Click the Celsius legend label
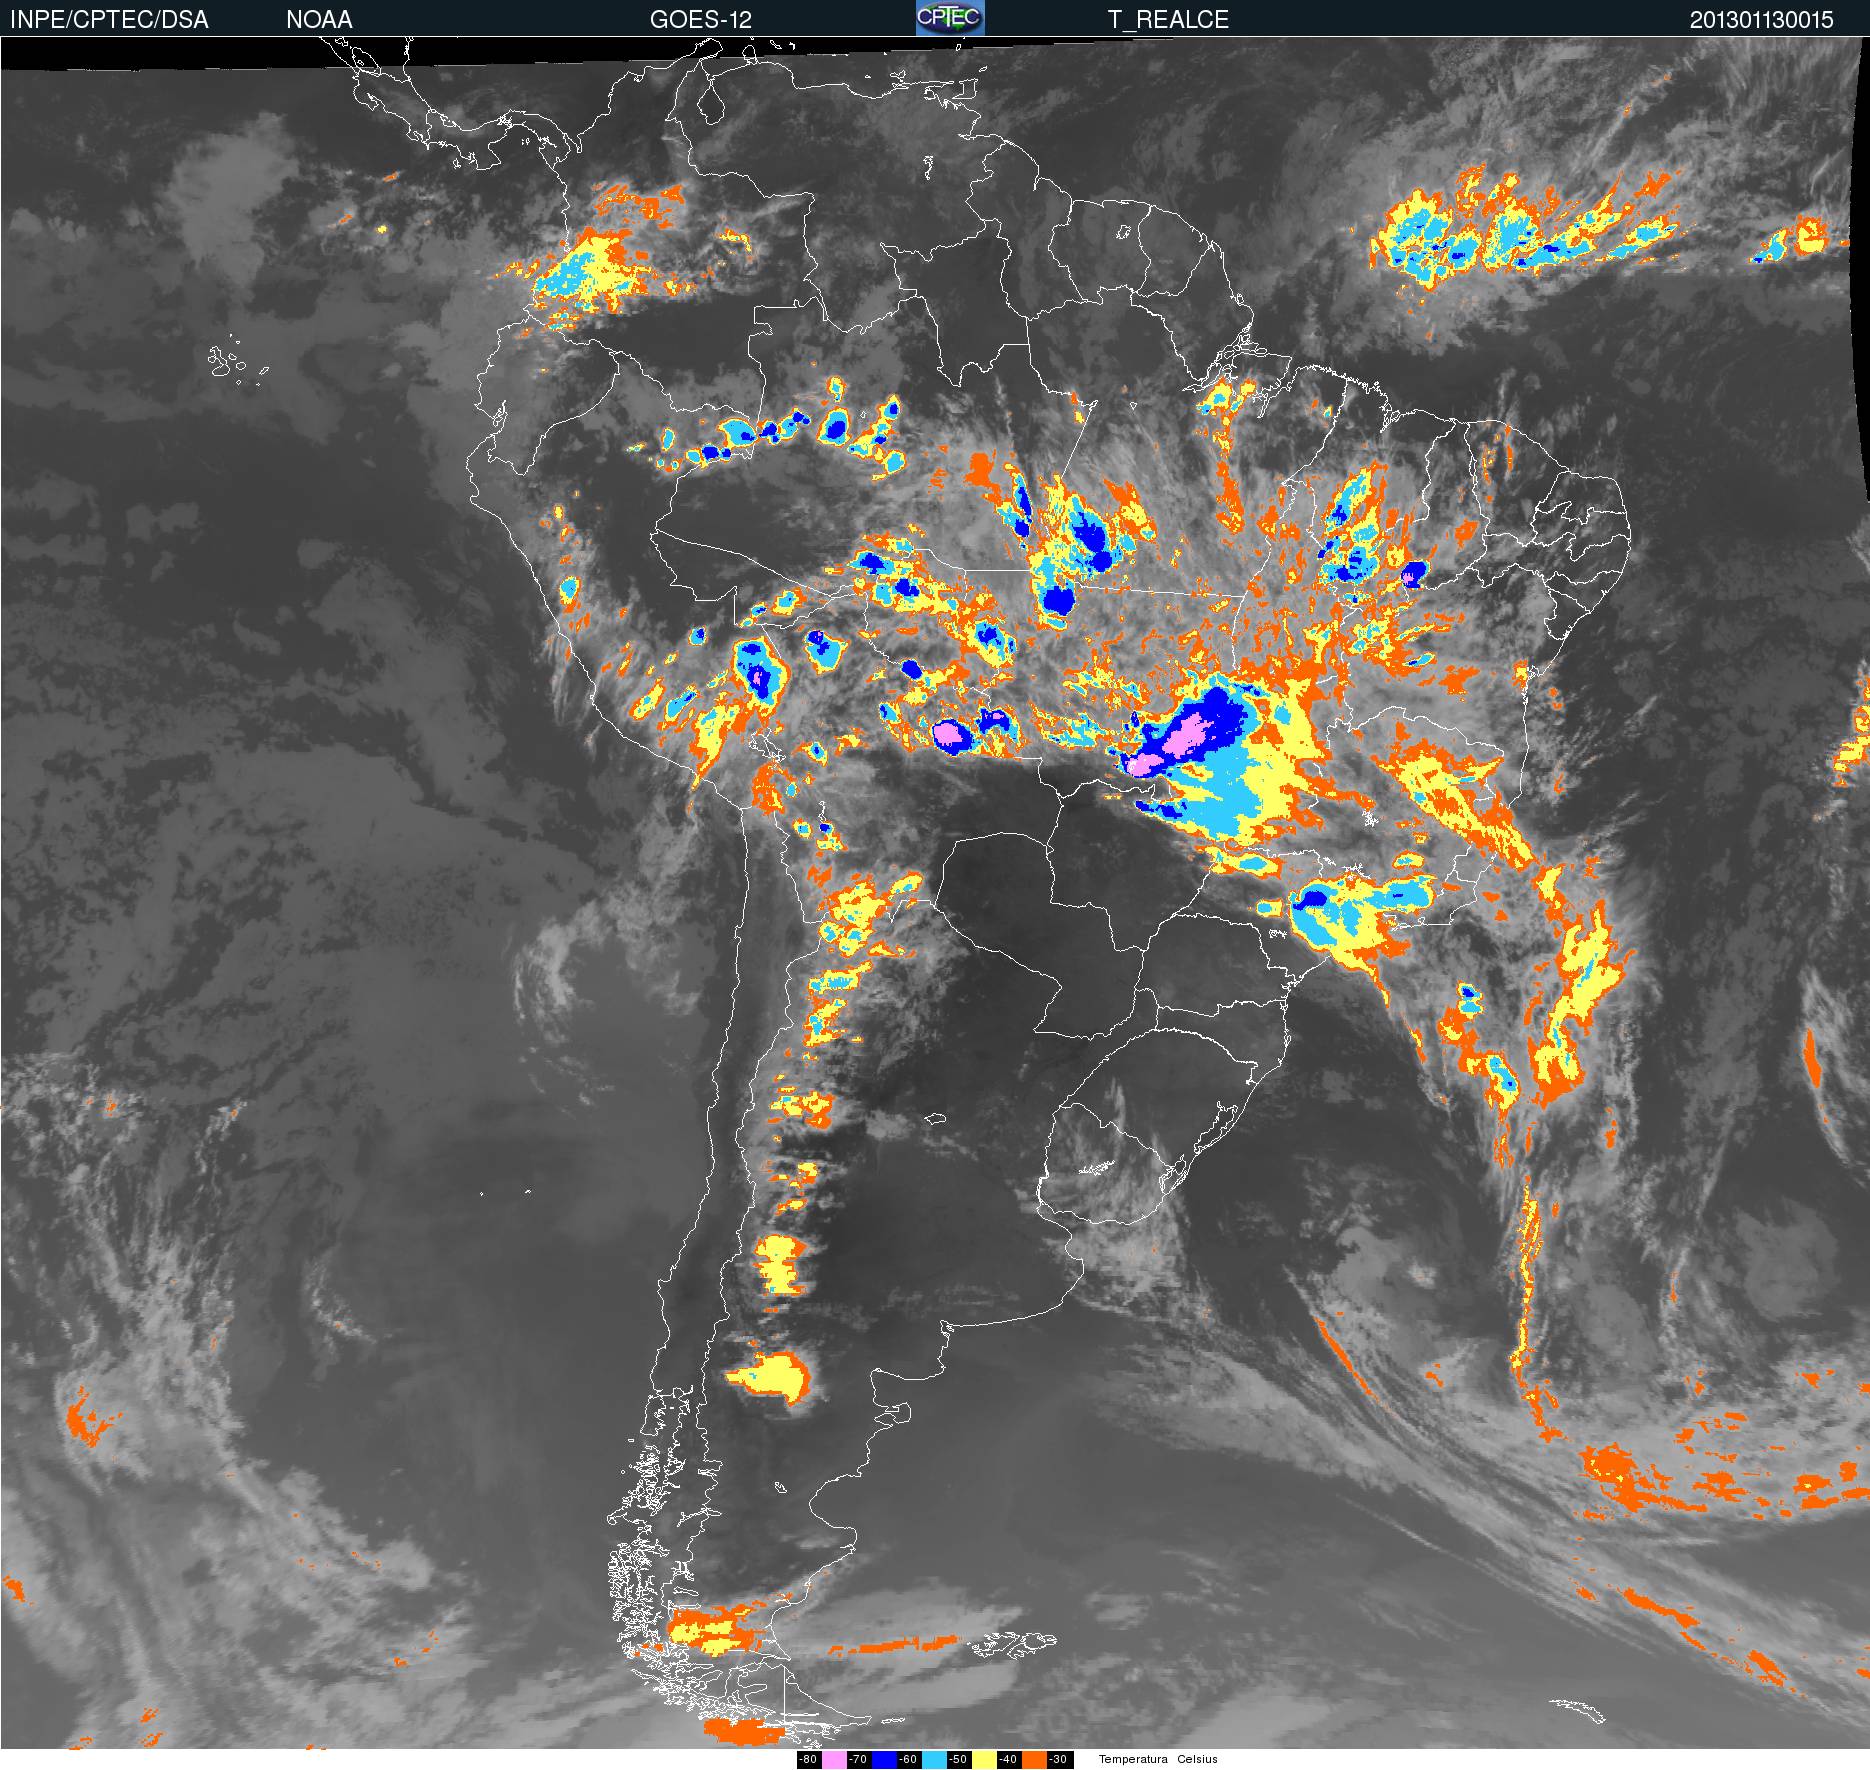The image size is (1870, 1770). coord(1197,1759)
